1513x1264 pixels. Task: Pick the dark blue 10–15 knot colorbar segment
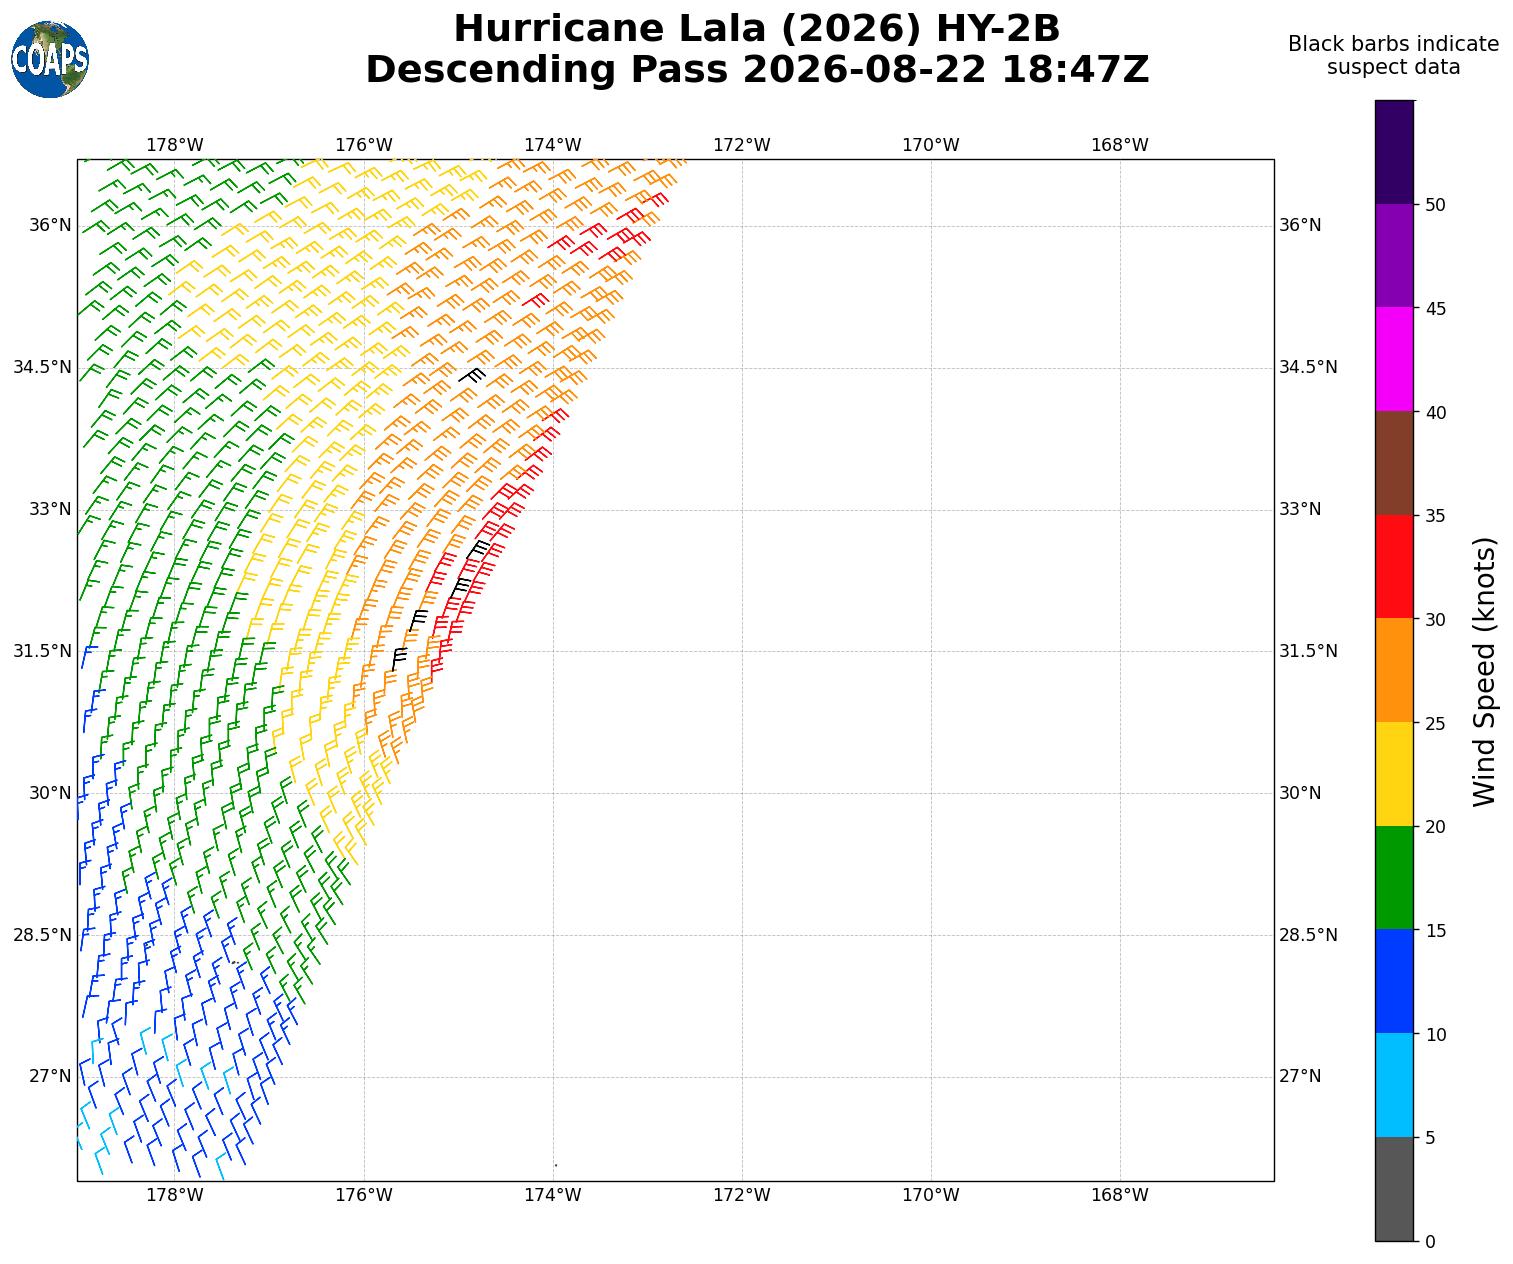coord(1395,981)
